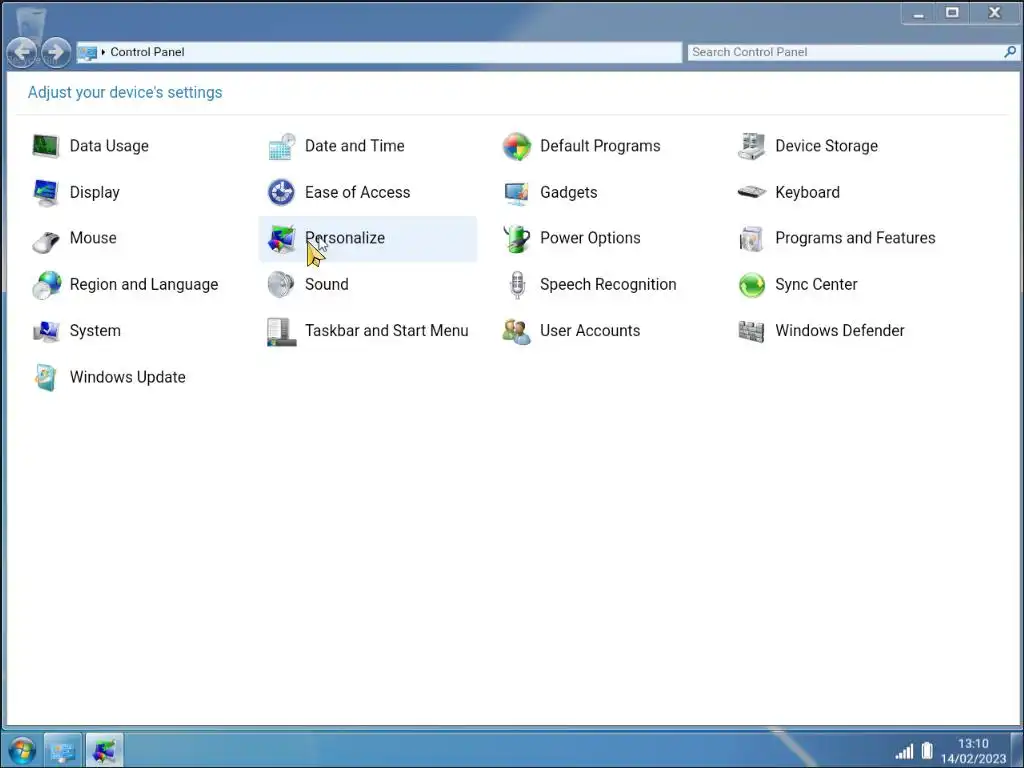This screenshot has width=1024, height=768.
Task: Click the Gadgets icon
Action: tap(517, 193)
